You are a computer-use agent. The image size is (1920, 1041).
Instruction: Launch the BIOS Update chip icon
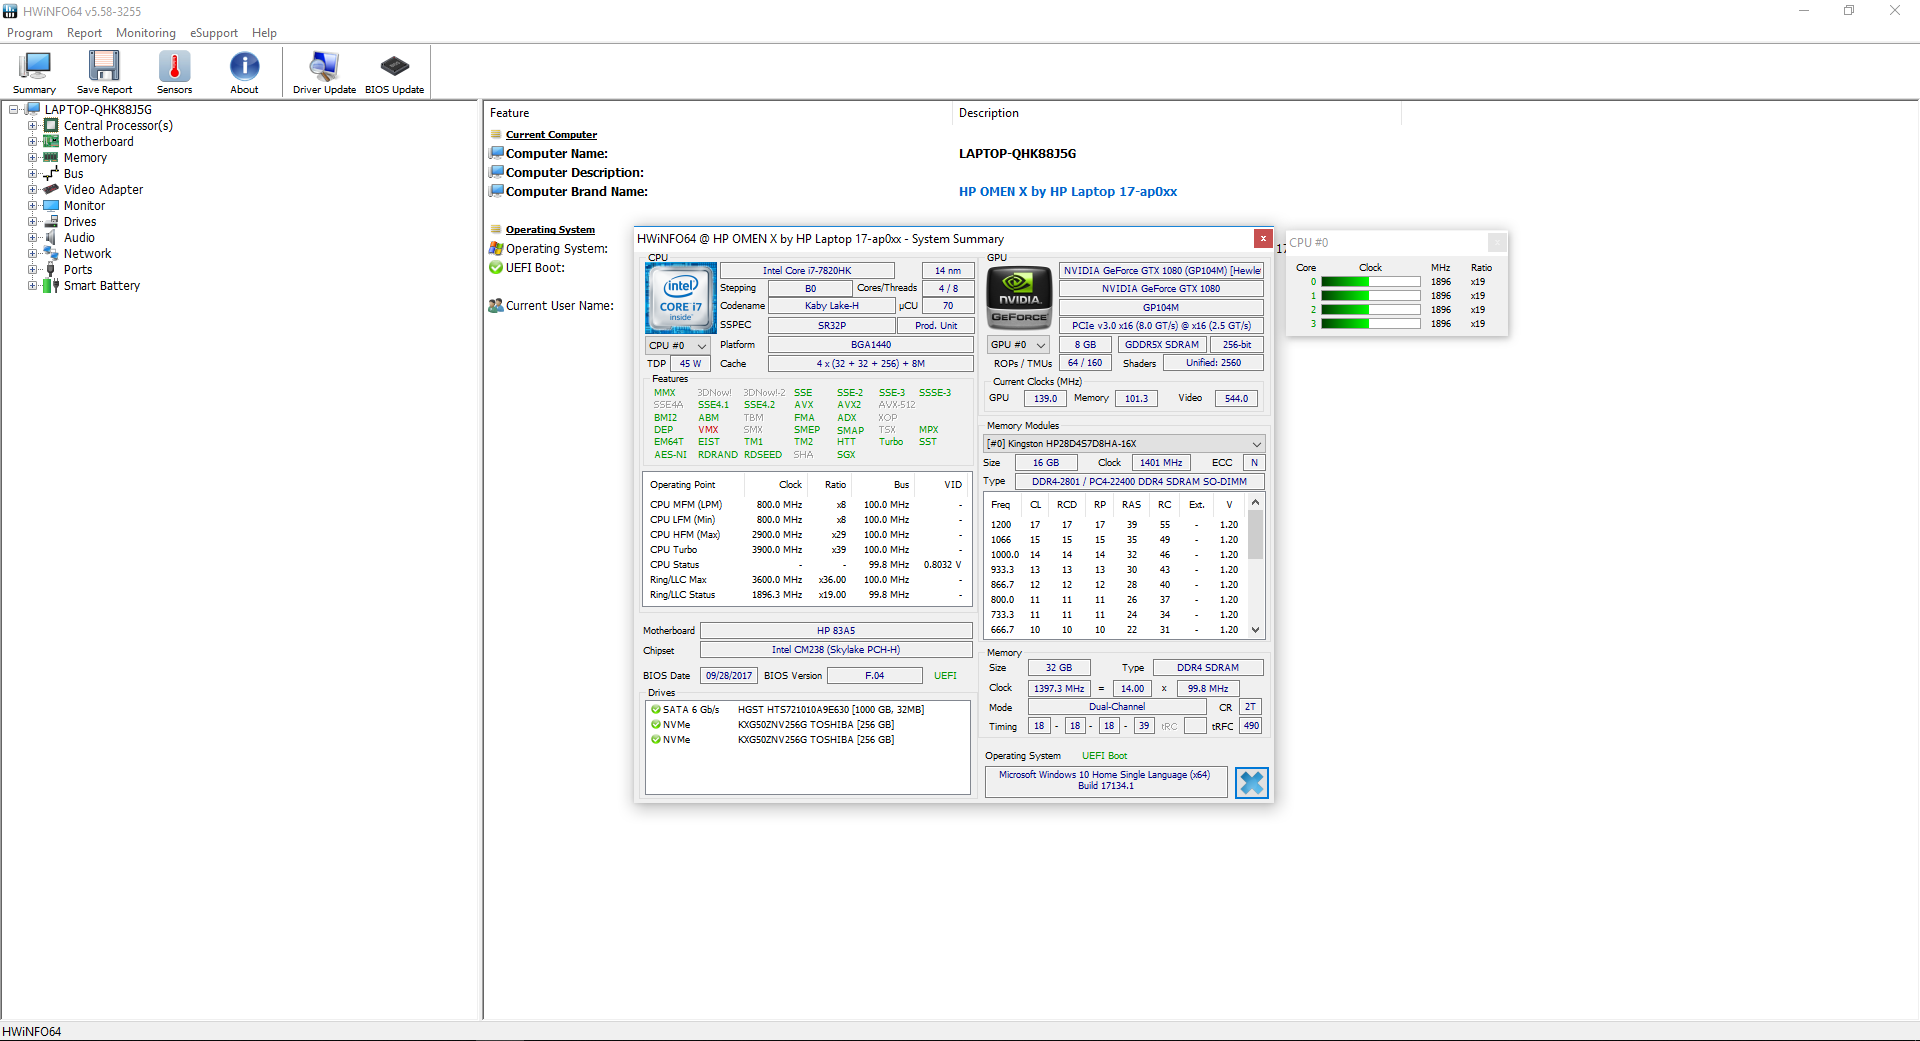tap(394, 72)
